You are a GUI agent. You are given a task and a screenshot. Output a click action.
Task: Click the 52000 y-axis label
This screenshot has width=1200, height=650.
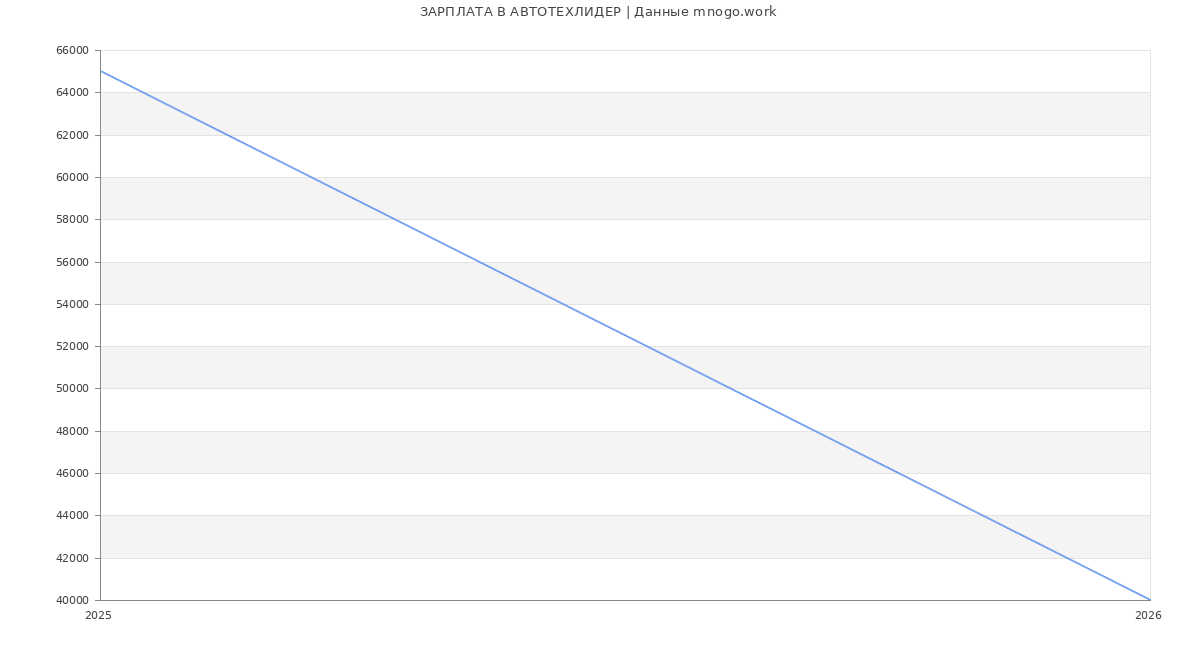(74, 347)
